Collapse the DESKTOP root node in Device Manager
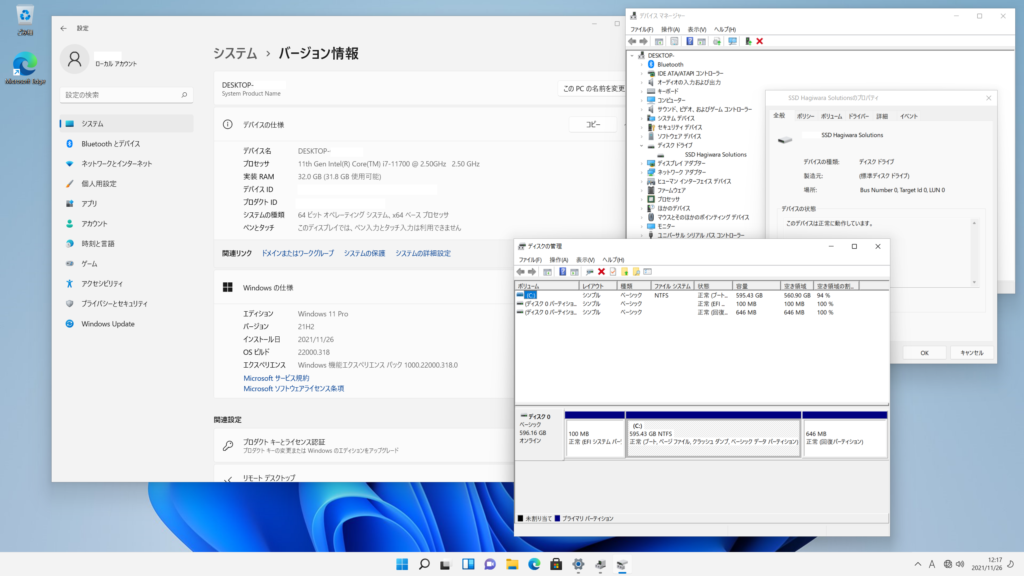Viewport: 1024px width, 576px height. coord(632,56)
